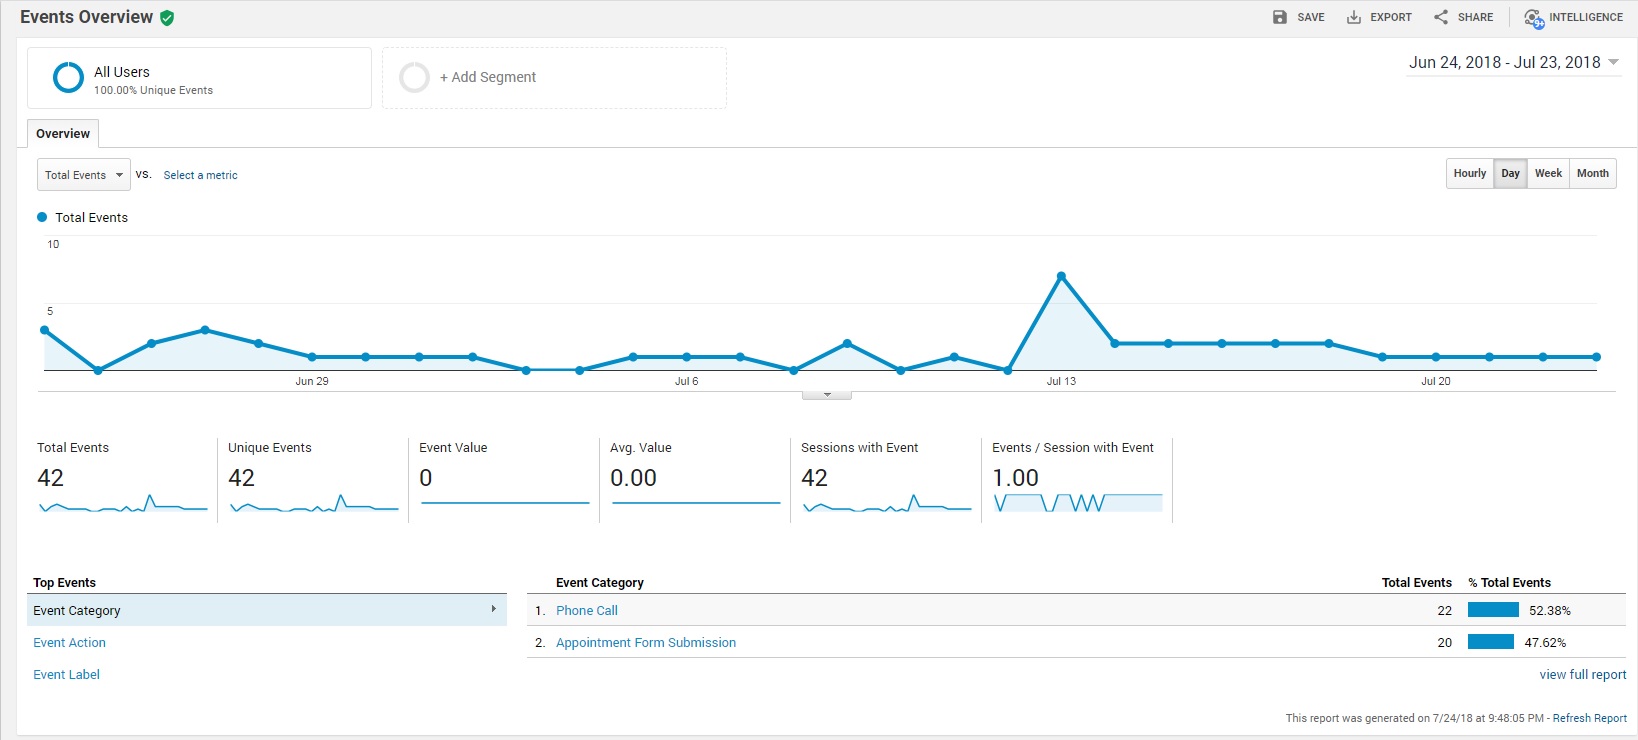This screenshot has width=1638, height=740.
Task: Switch chart granularity to Hourly
Action: pos(1469,174)
